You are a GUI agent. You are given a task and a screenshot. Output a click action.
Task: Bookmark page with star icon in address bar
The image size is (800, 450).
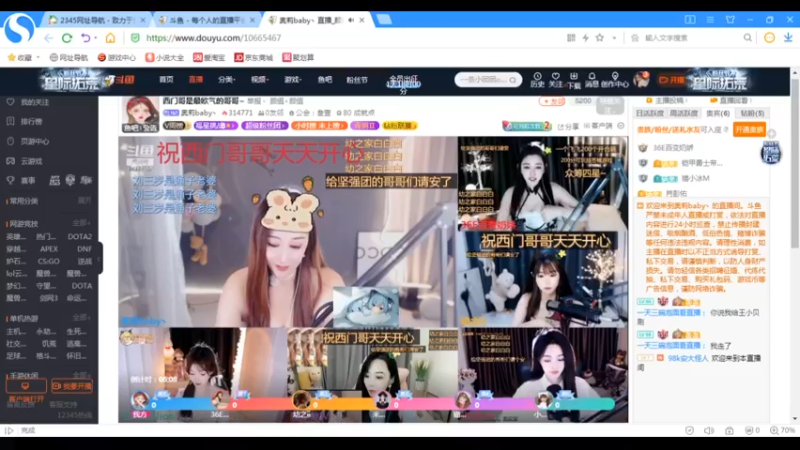click(600, 38)
